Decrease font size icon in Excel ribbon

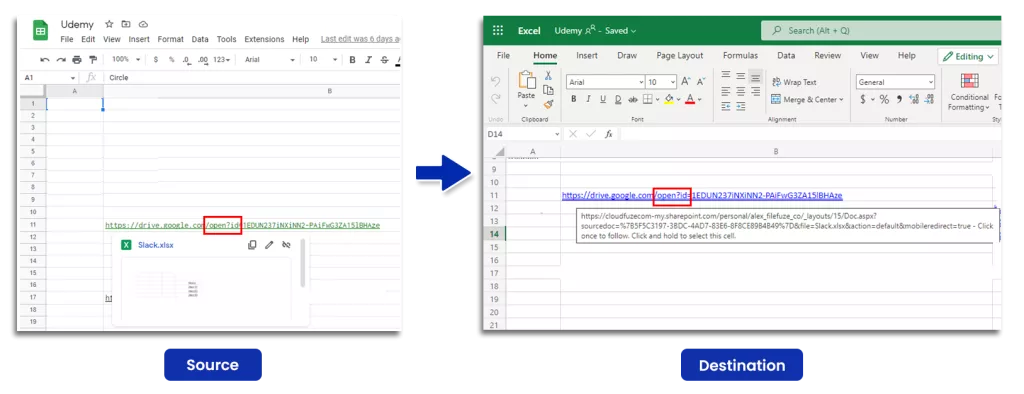[x=701, y=82]
